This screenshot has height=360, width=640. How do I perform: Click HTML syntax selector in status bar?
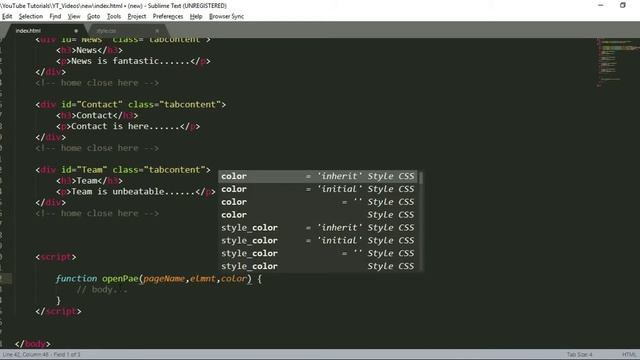[x=629, y=354]
